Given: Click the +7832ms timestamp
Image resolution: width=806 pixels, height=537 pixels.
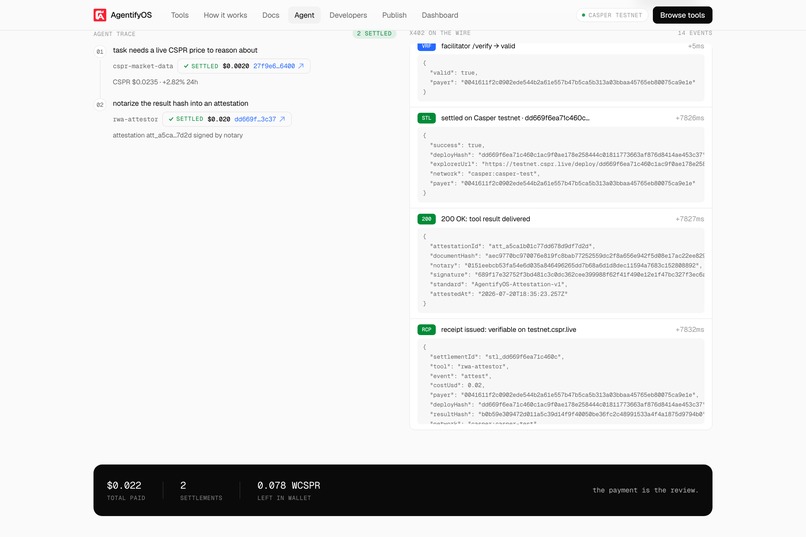Looking at the screenshot, I should (x=689, y=330).
